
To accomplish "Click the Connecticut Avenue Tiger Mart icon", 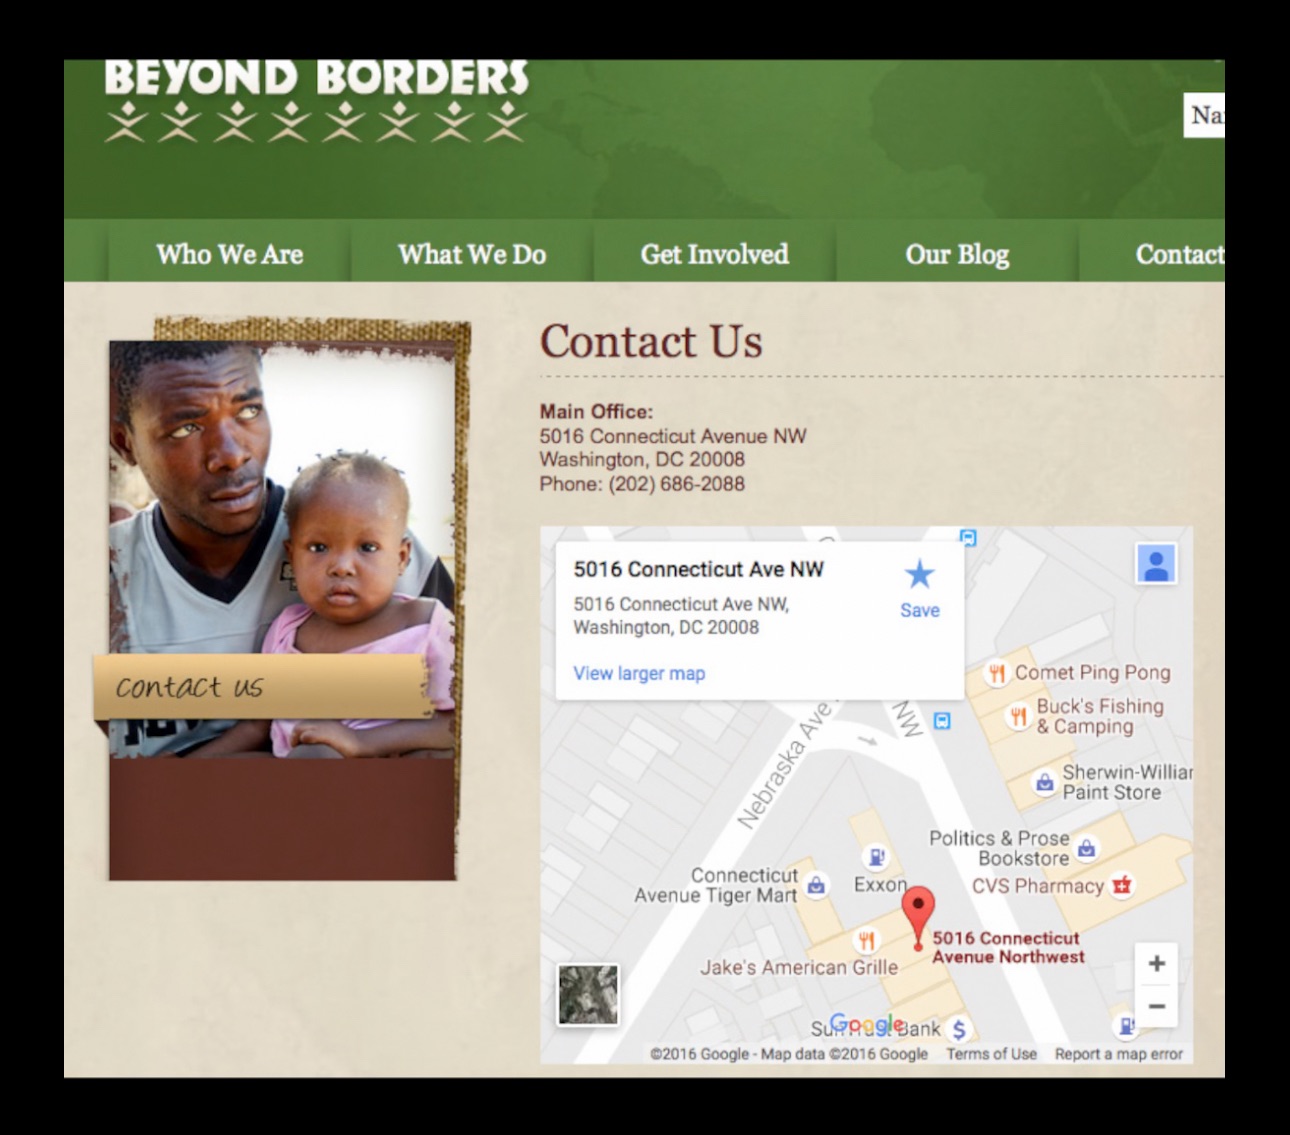I will tap(816, 885).
